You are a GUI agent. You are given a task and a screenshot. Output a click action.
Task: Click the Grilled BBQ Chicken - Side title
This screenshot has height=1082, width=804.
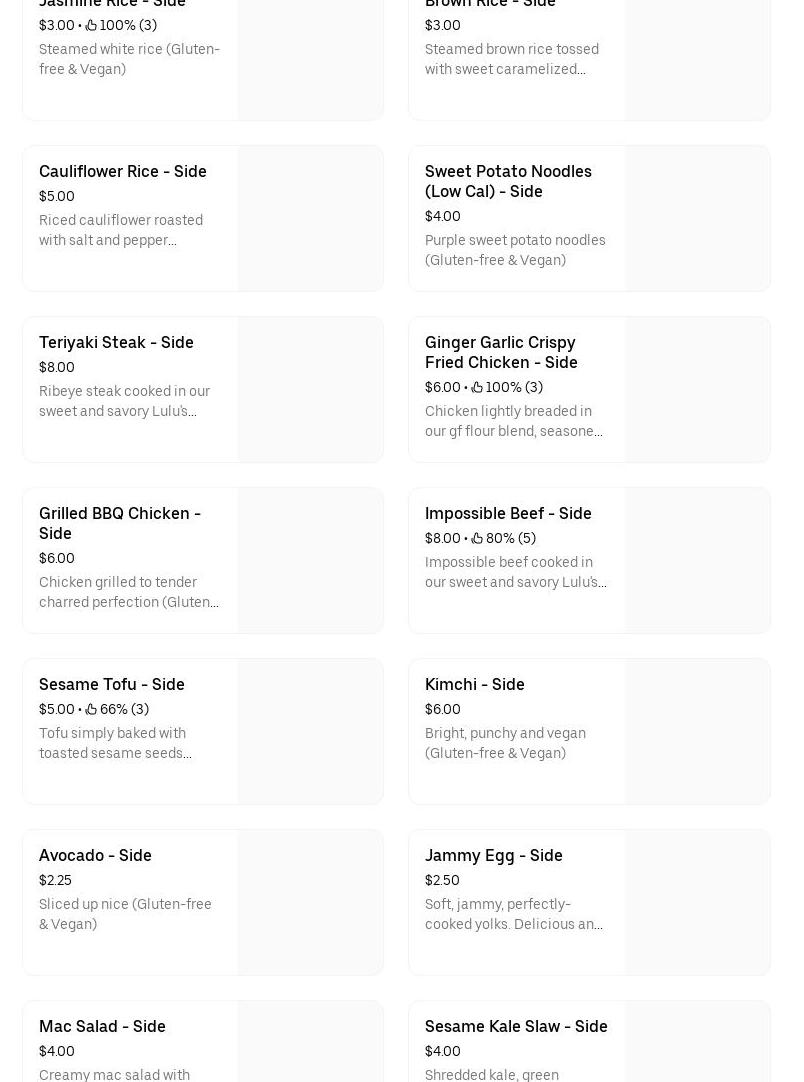[119, 523]
